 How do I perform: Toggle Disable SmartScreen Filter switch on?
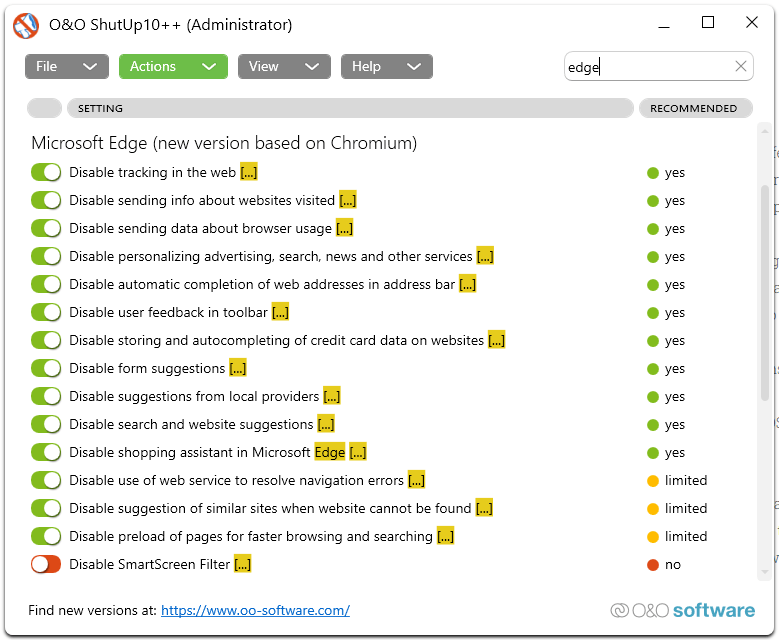46,565
